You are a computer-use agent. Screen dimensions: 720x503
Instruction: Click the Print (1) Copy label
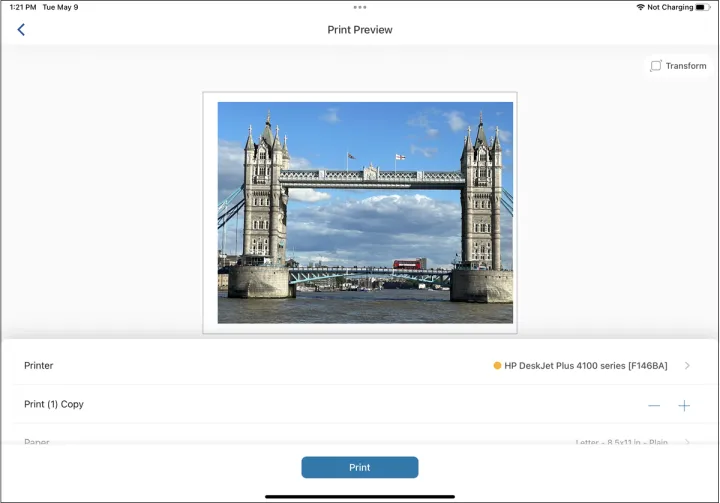pyautogui.click(x=54, y=405)
